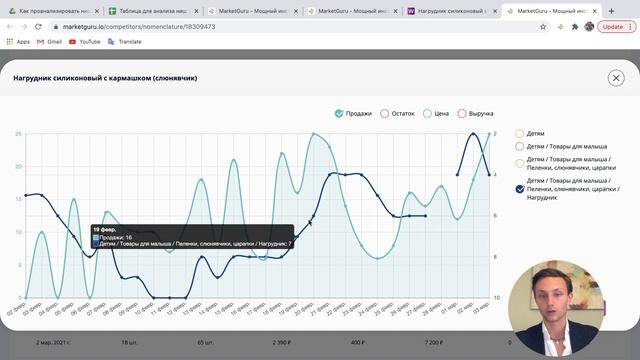Click the 18 шт. table cell

coord(129,342)
